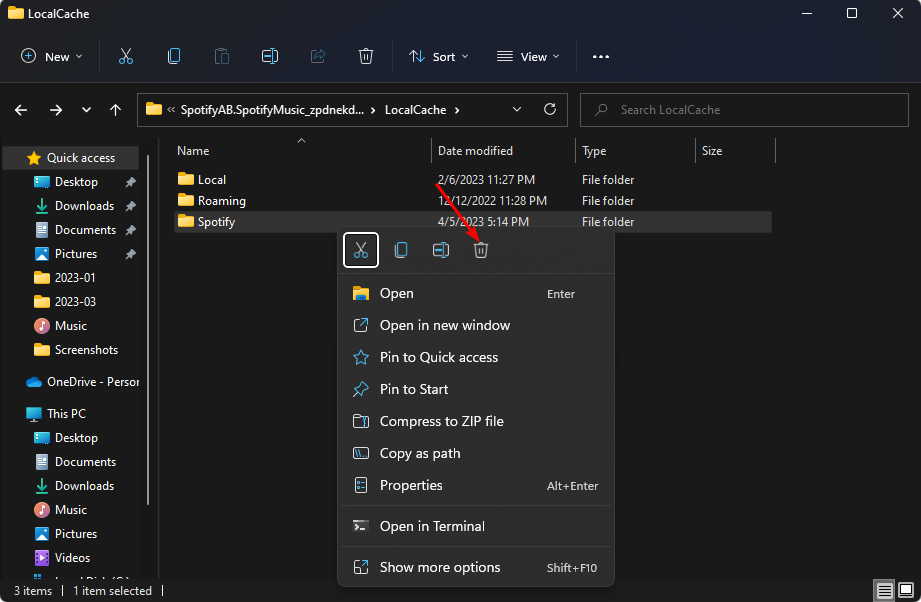The width and height of the screenshot is (921, 602).
Task: Click the toolbar Delete trash icon
Action: [x=366, y=57]
